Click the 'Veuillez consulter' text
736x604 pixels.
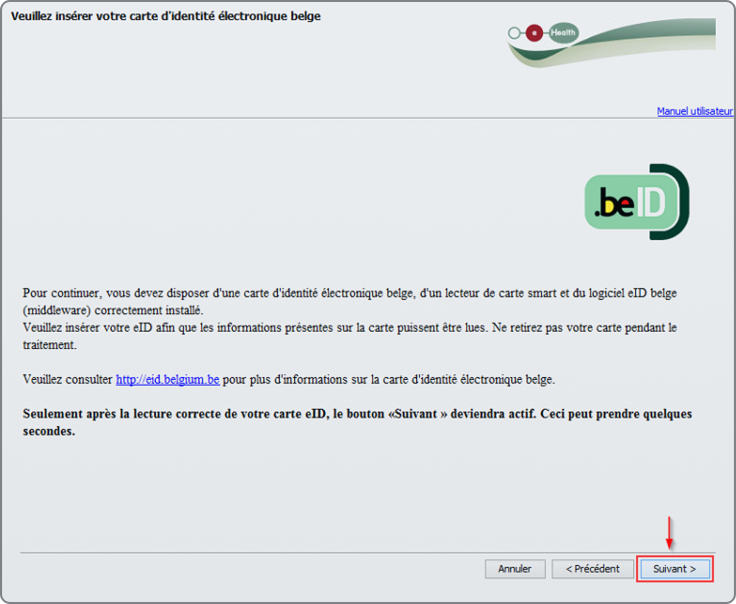tap(68, 380)
